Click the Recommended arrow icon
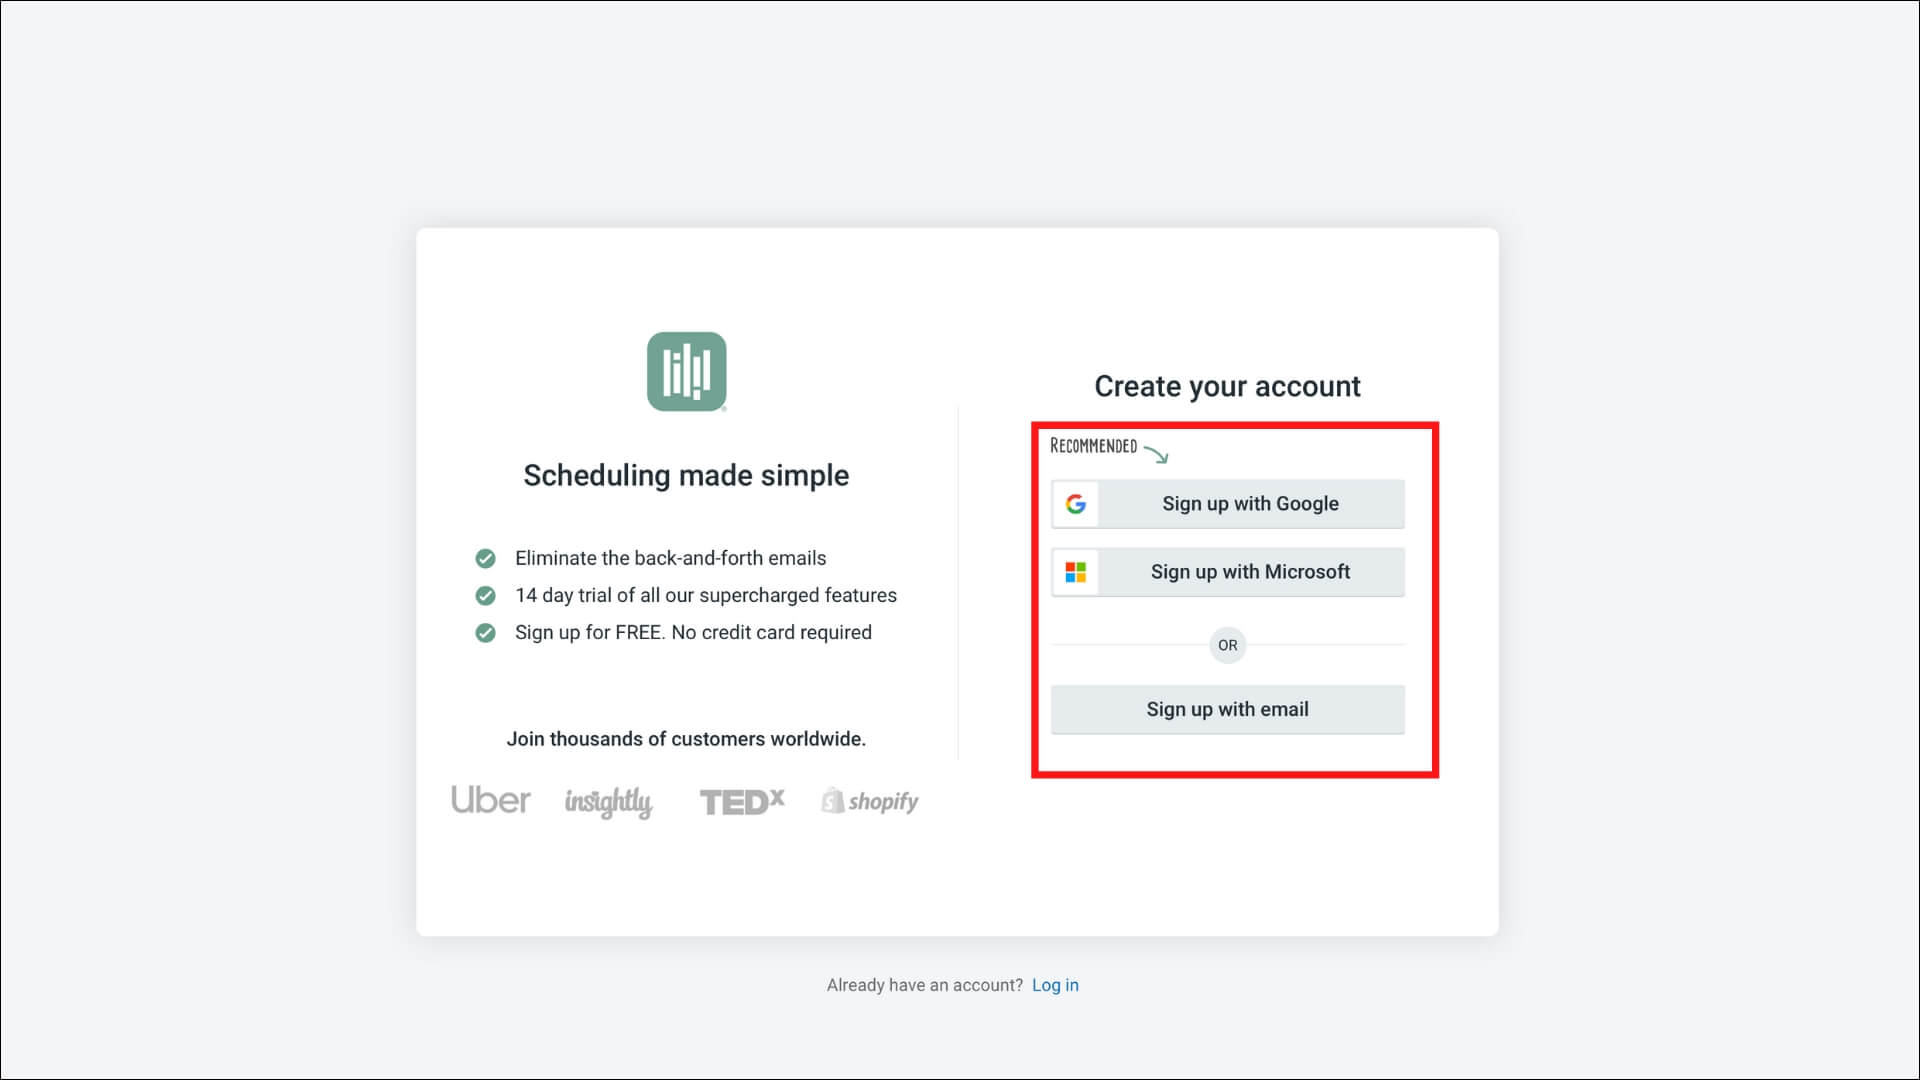This screenshot has height=1080, width=1920. coord(1157,454)
